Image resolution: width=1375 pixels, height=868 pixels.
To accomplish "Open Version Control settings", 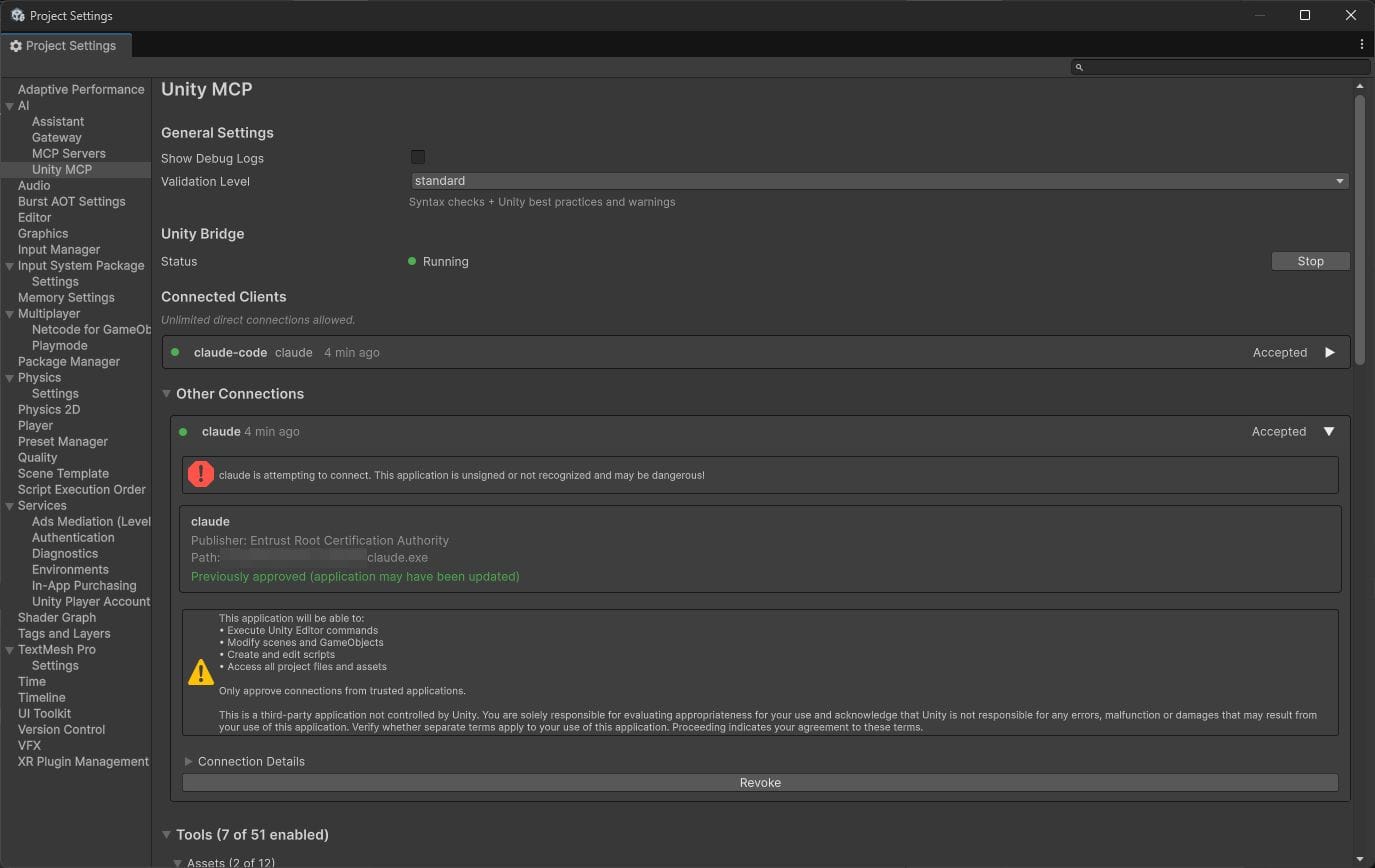I will 62,729.
